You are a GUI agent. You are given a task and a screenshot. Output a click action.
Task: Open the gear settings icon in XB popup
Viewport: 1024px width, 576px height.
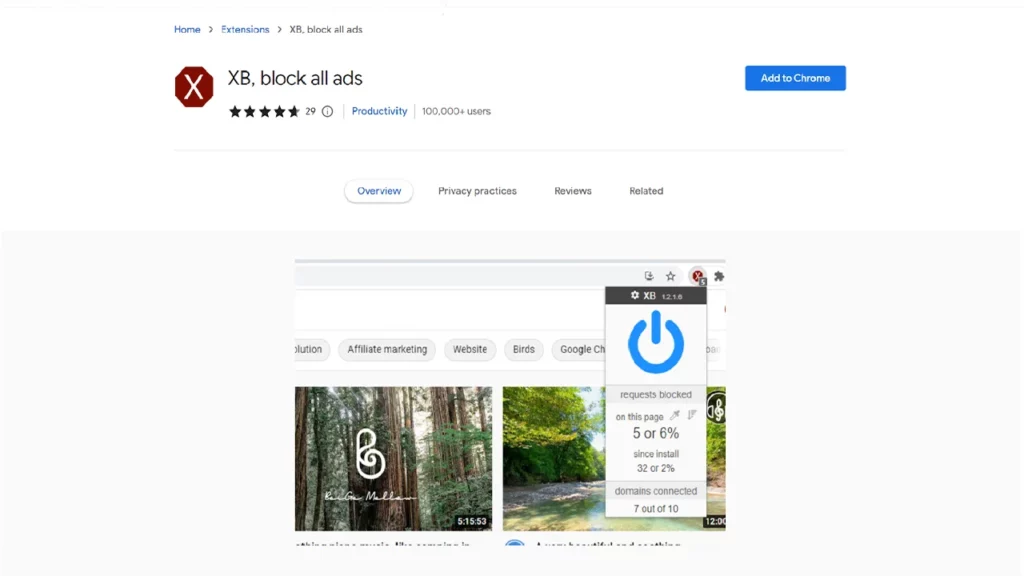[x=635, y=296]
